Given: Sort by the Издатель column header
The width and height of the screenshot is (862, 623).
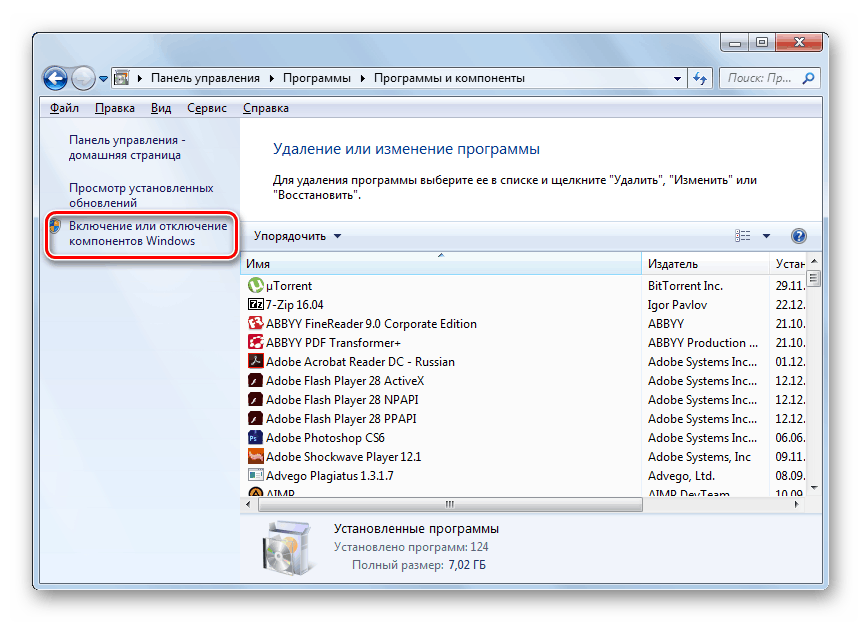Looking at the screenshot, I should tap(705, 263).
